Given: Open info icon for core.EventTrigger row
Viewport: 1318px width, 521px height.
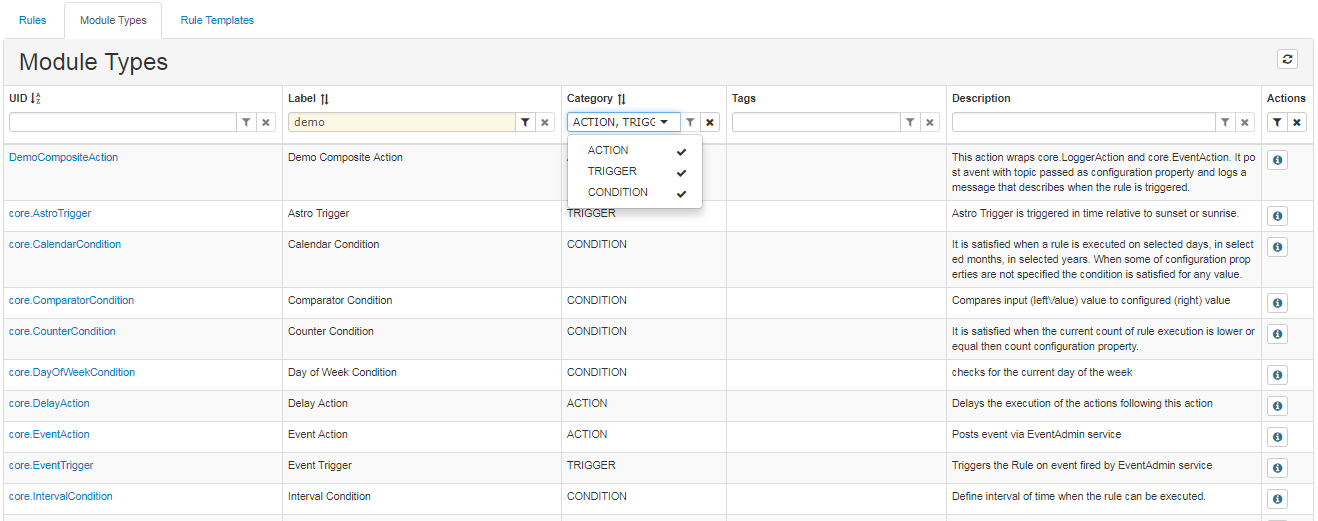Looking at the screenshot, I should 1277,468.
